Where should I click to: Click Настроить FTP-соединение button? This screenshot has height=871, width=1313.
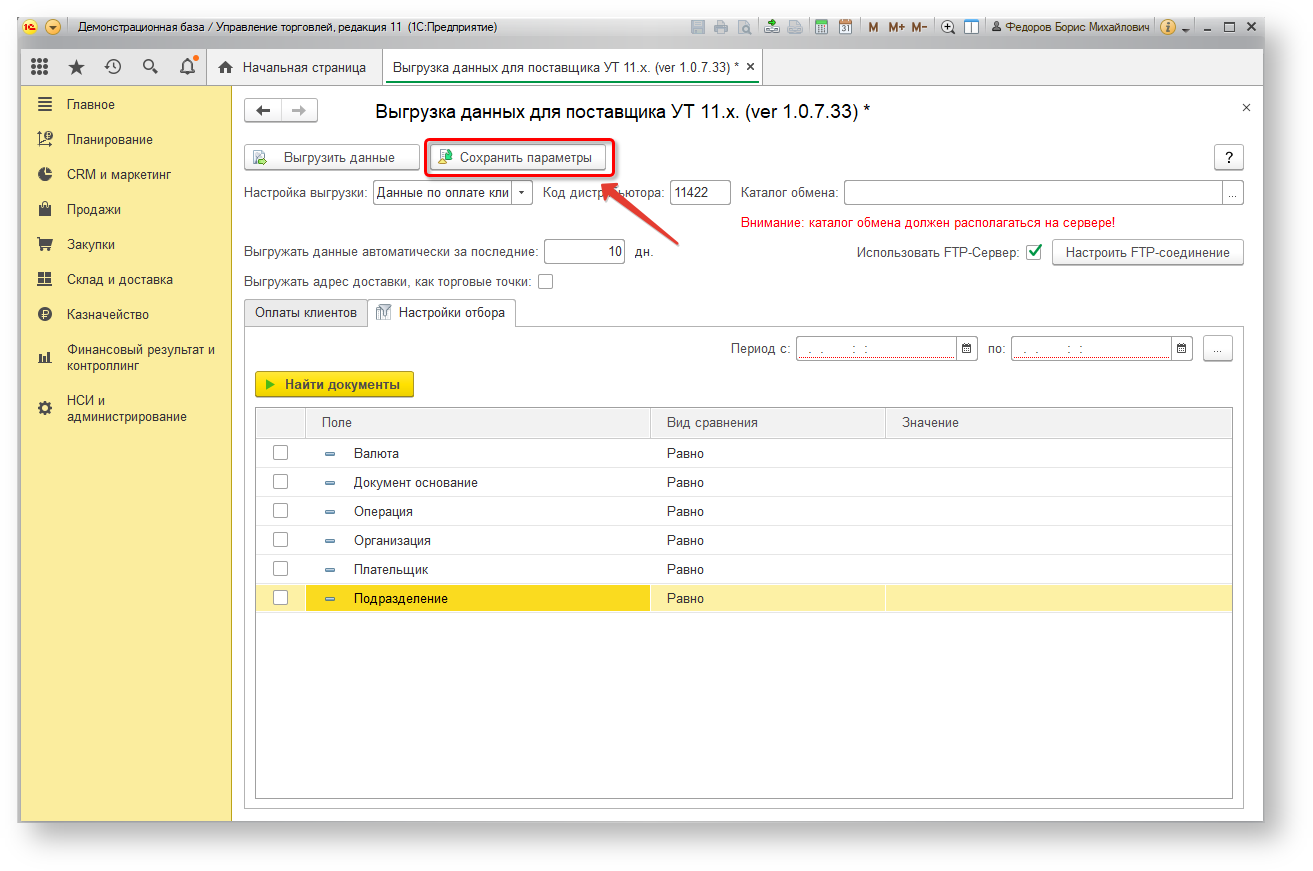click(1148, 252)
